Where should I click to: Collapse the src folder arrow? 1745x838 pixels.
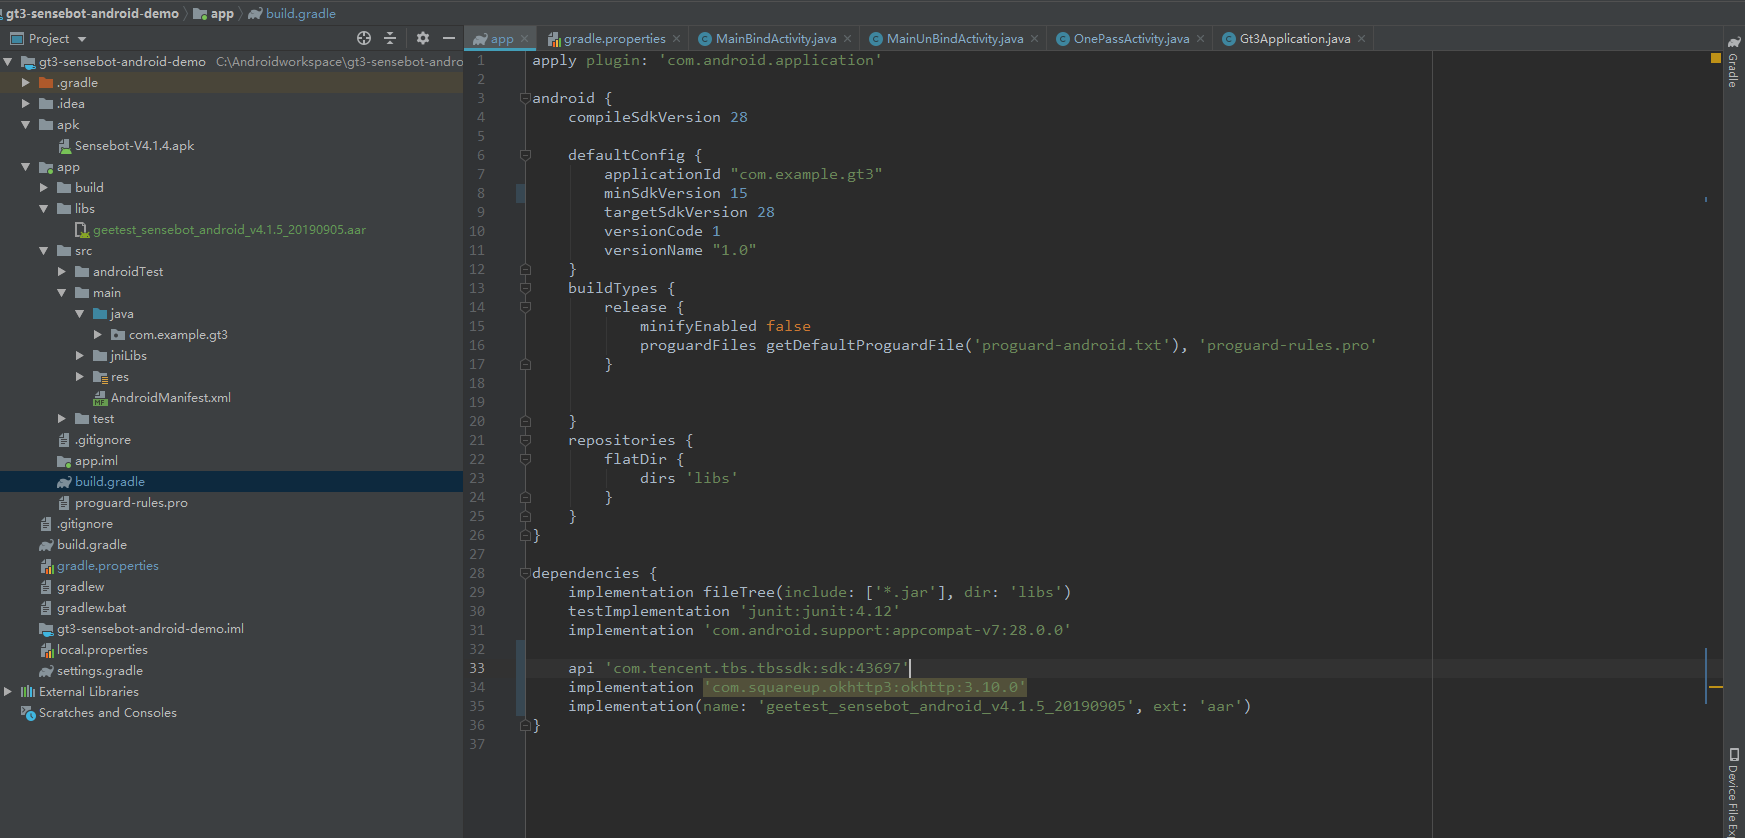click(x=44, y=251)
